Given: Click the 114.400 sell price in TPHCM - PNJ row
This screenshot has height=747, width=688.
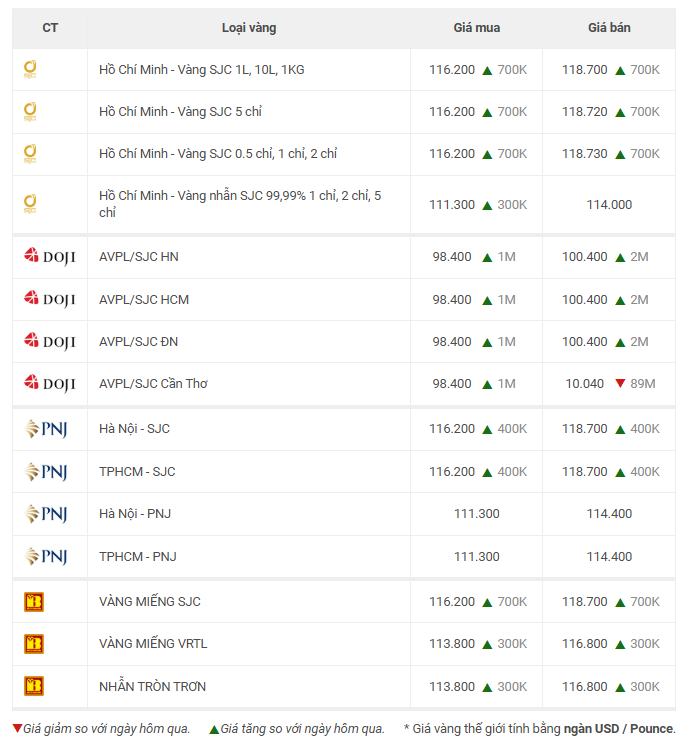Looking at the screenshot, I should tap(609, 556).
